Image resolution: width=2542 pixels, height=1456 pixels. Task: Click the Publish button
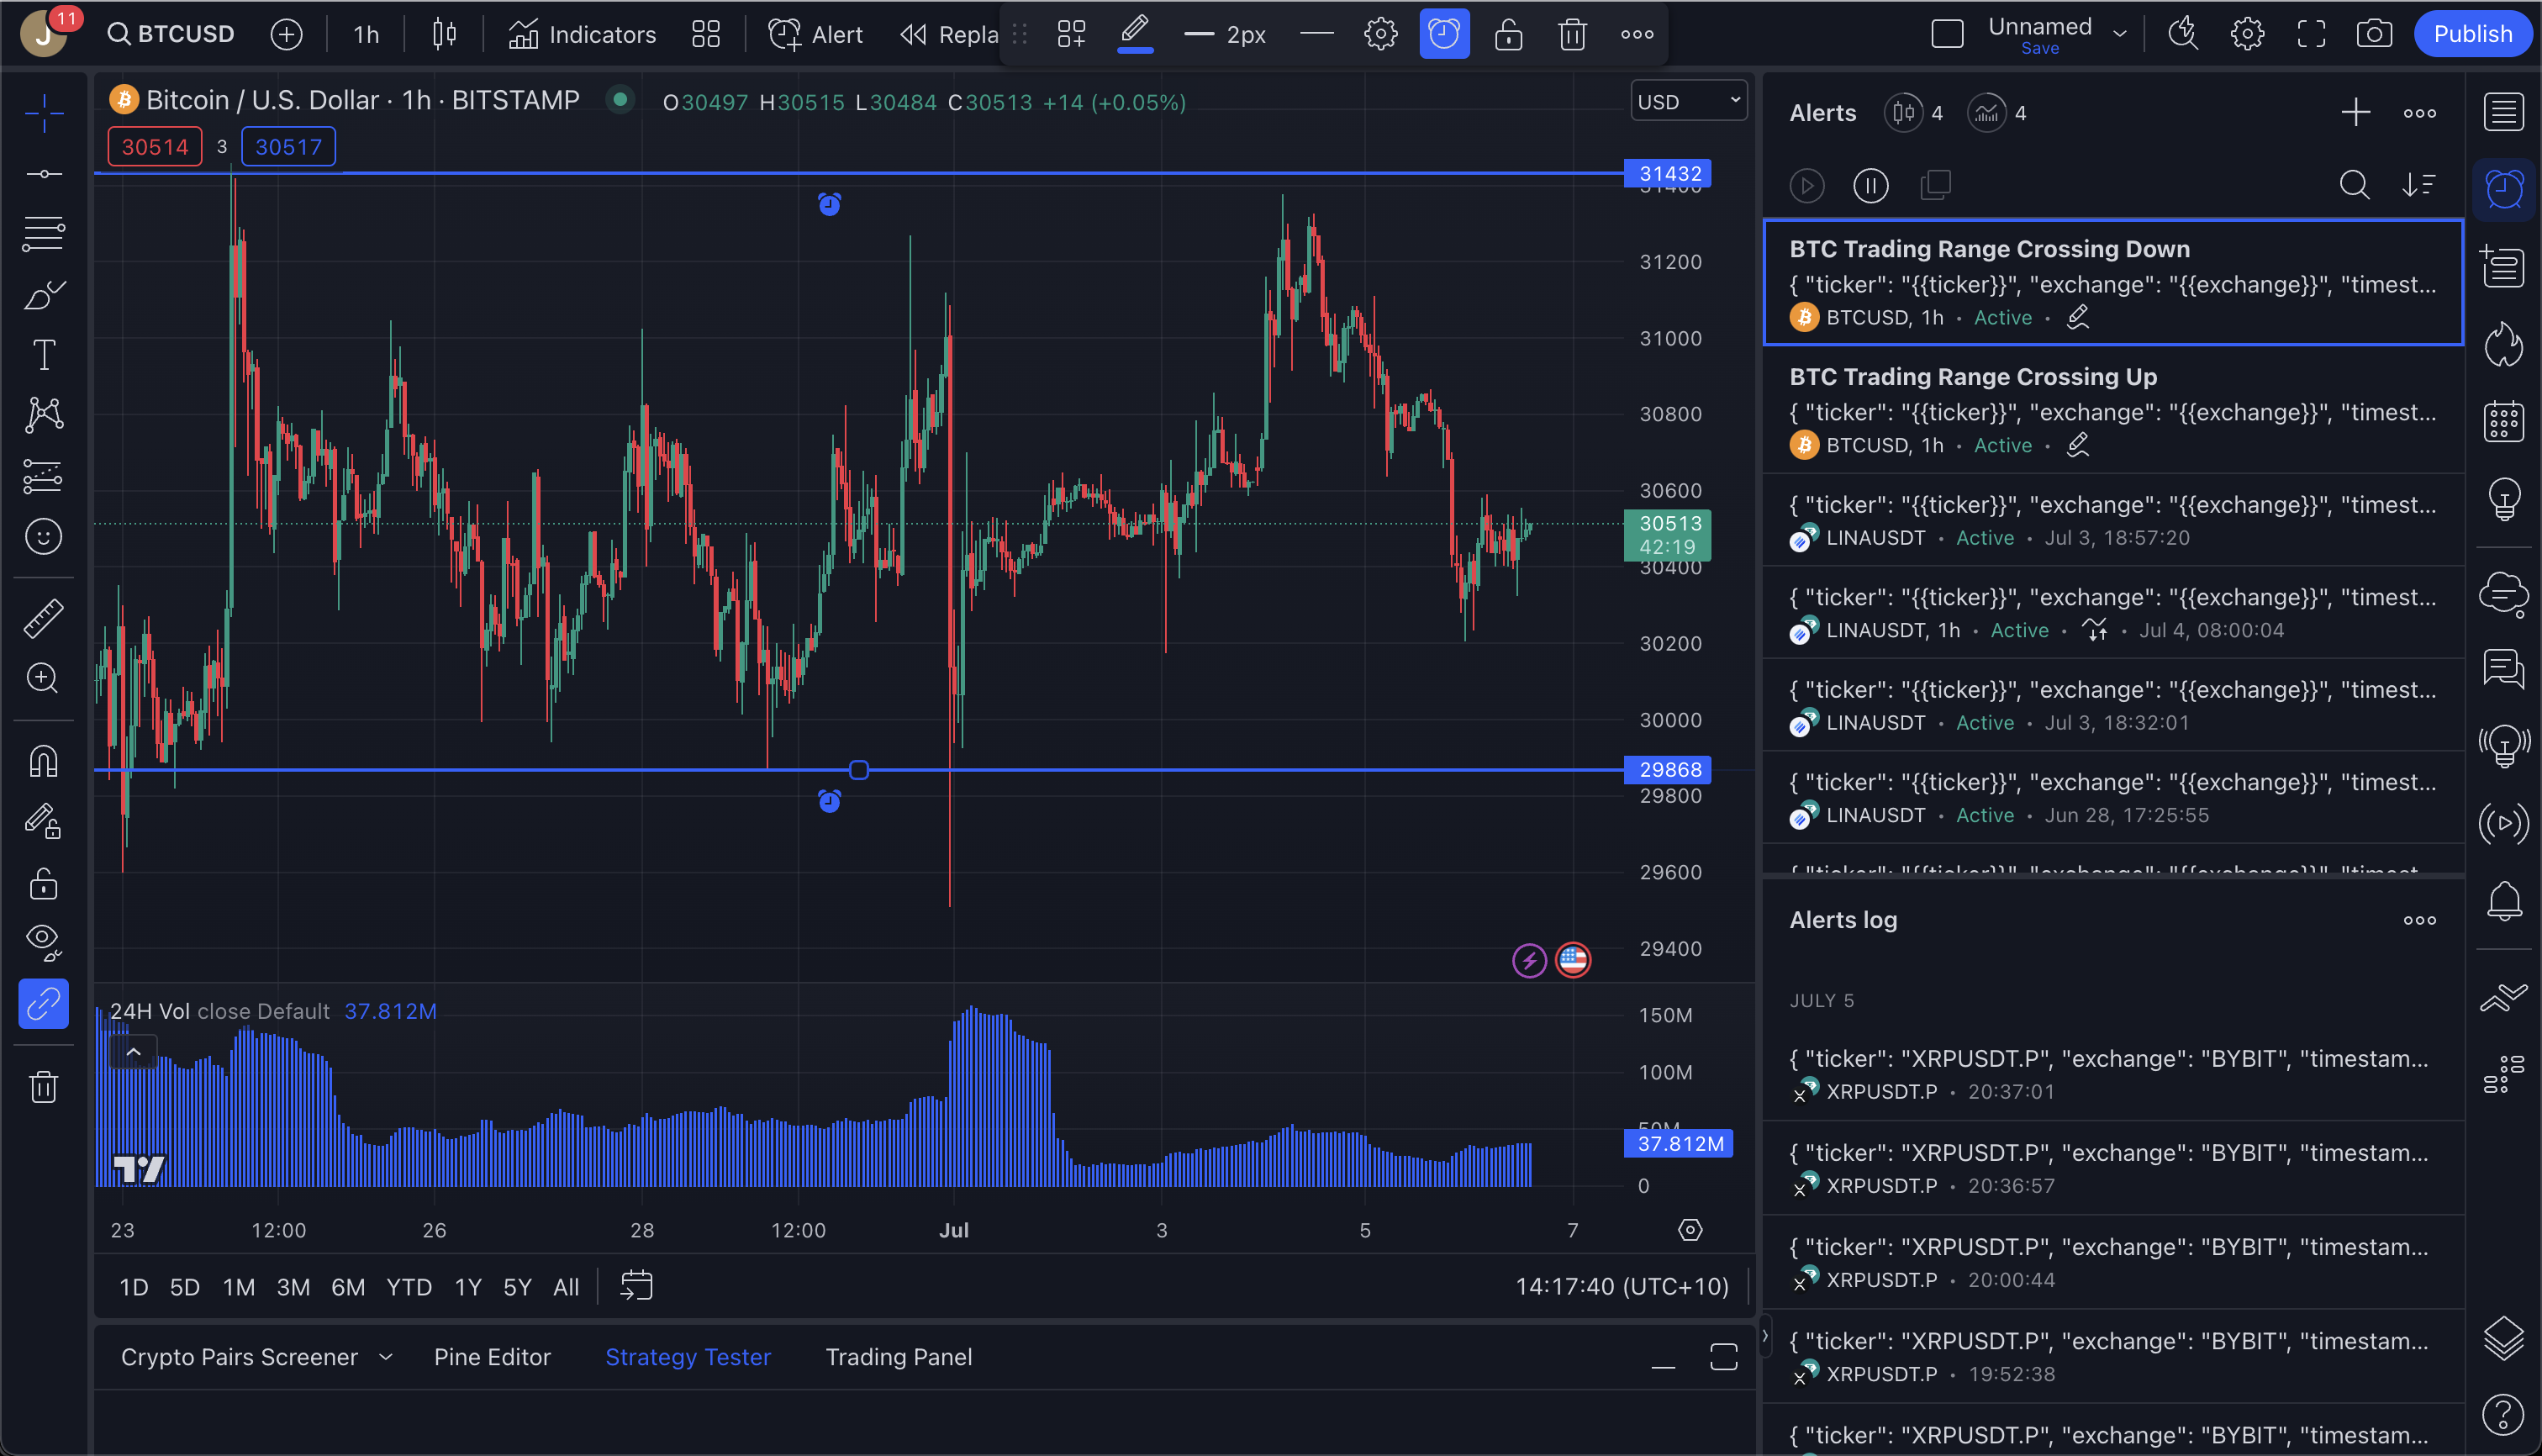pos(2473,34)
